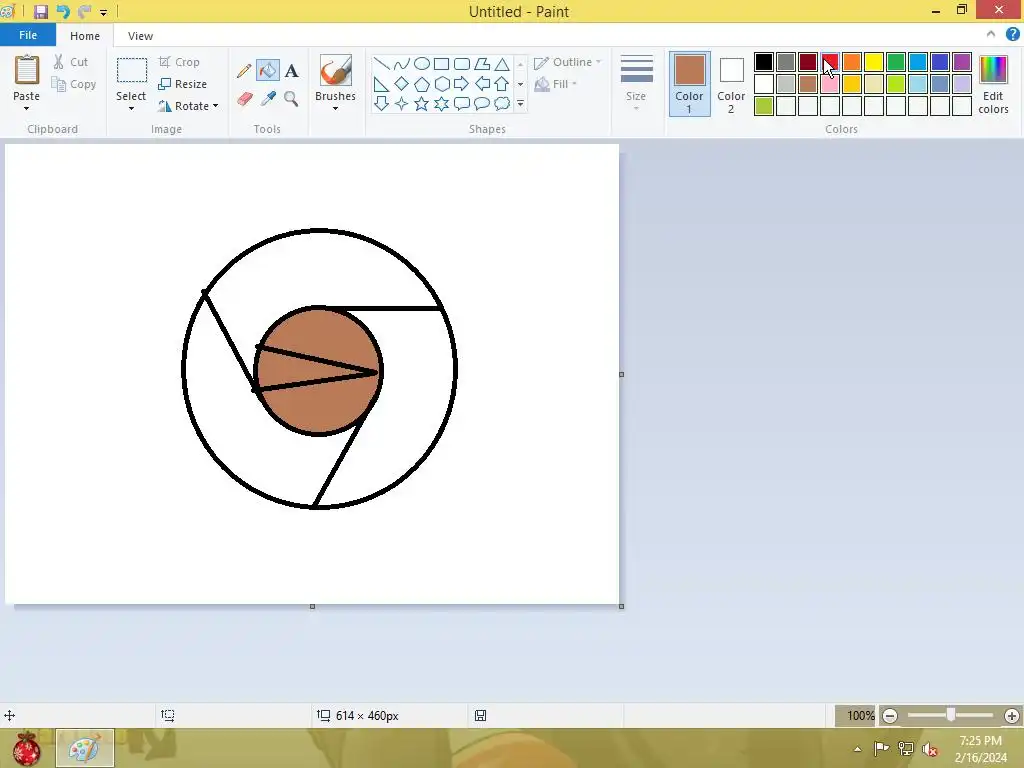Click the Save icon in title bar
Viewport: 1024px width, 768px height.
pos(40,12)
